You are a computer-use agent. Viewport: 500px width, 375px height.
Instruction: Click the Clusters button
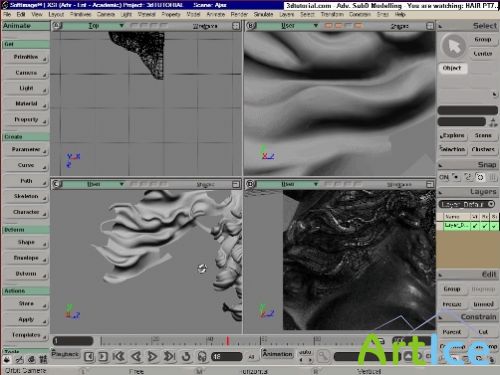click(x=483, y=149)
